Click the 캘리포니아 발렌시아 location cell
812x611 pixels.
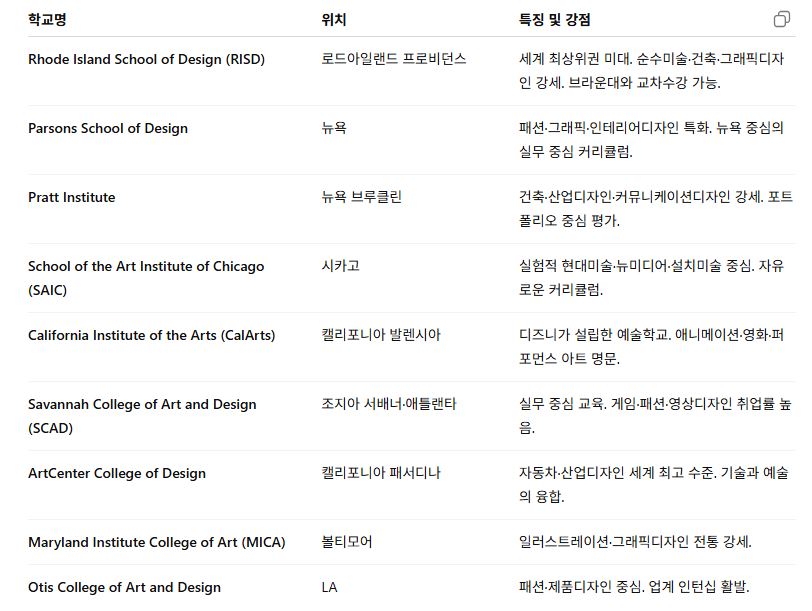380,335
